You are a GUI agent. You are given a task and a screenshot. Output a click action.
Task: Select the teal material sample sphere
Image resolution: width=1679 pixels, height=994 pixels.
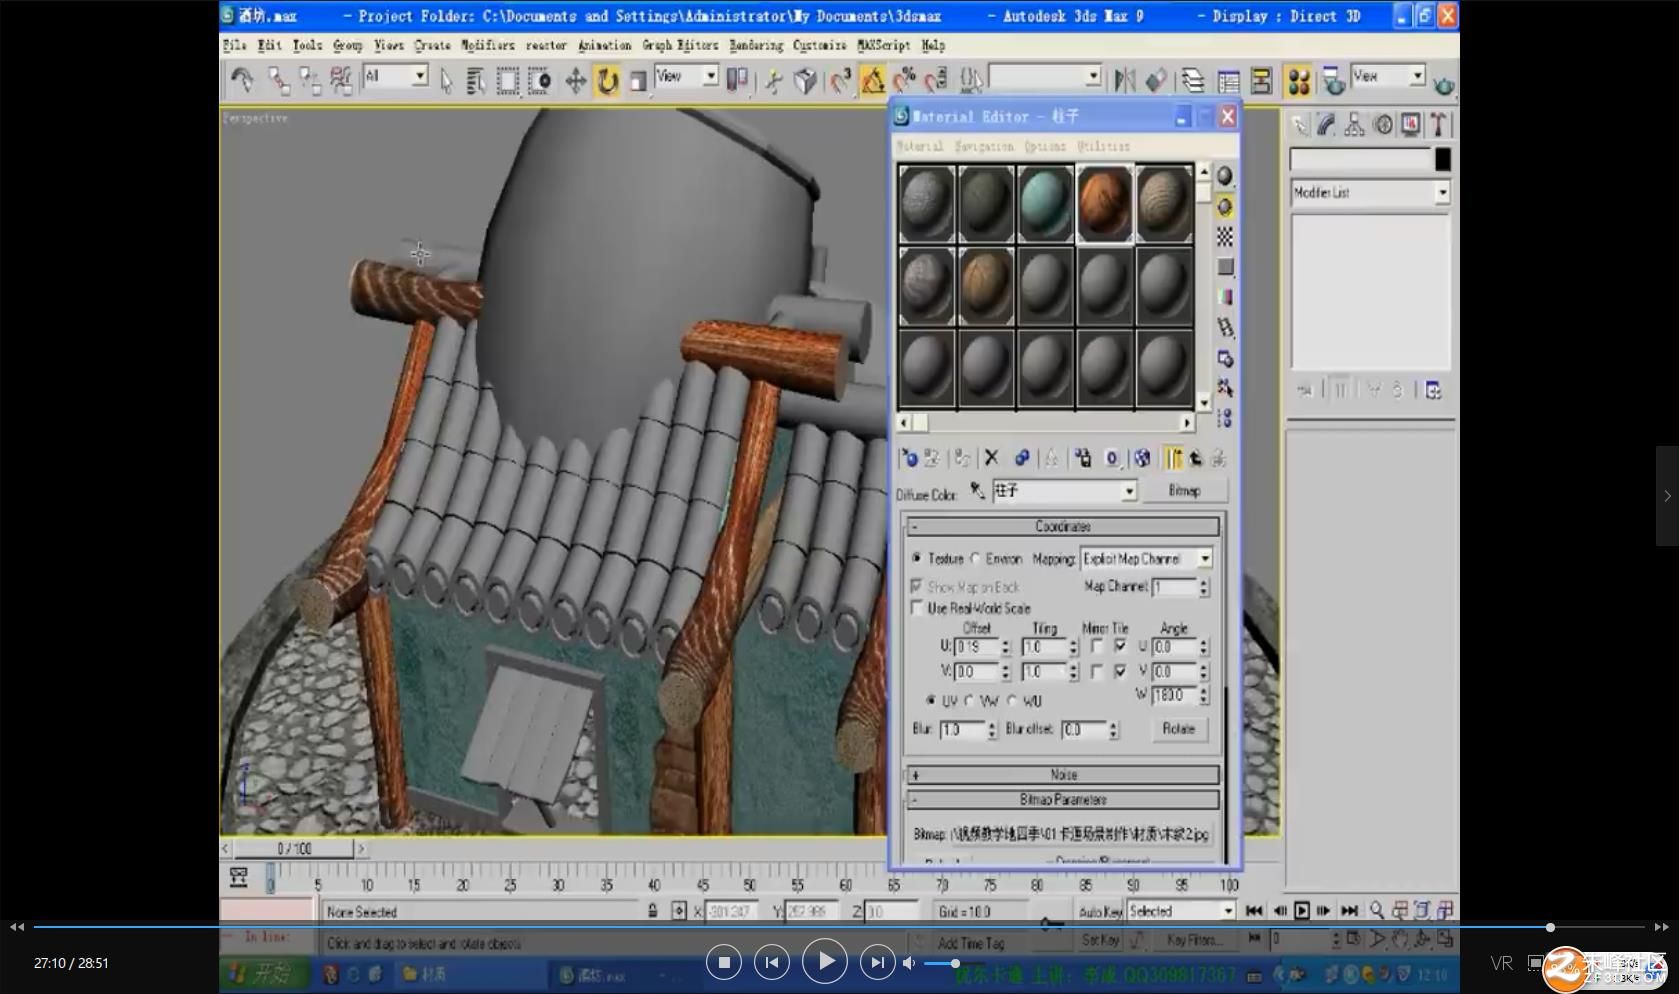tap(1045, 204)
